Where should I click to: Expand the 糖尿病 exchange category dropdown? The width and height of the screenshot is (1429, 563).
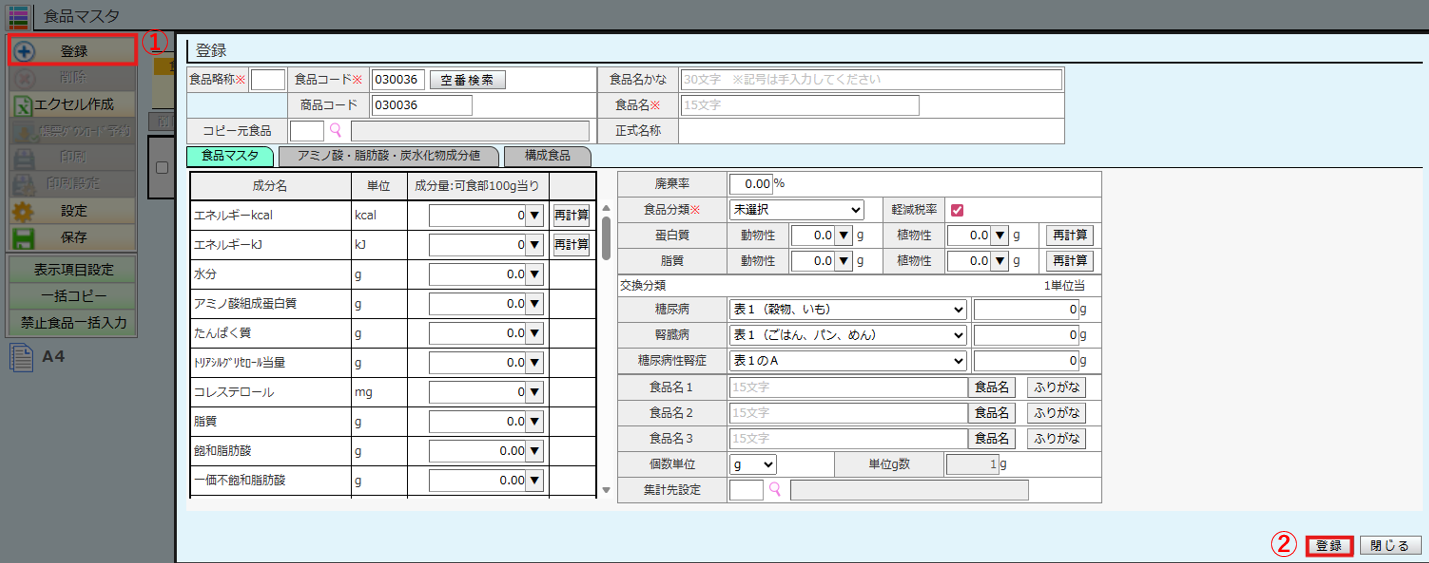(848, 309)
